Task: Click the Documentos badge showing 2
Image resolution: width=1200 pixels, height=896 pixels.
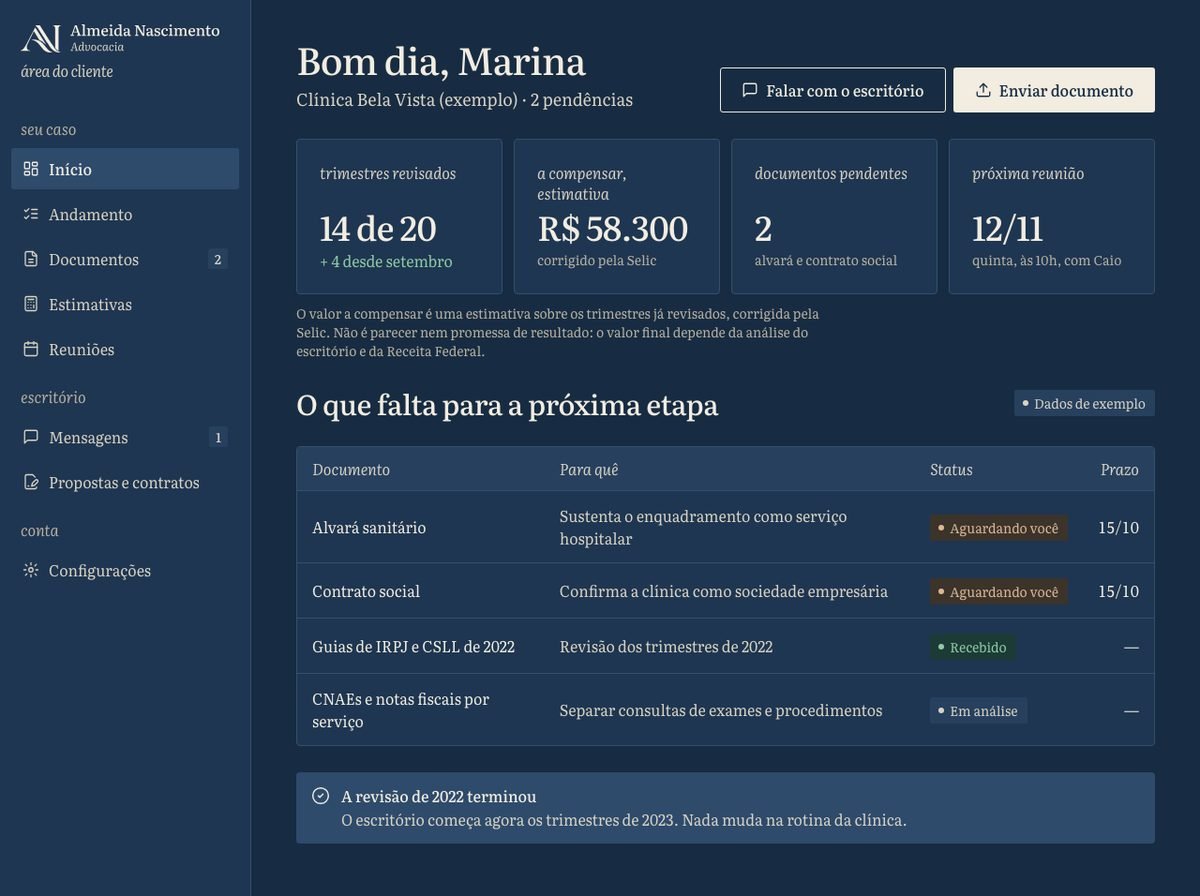Action: point(218,259)
